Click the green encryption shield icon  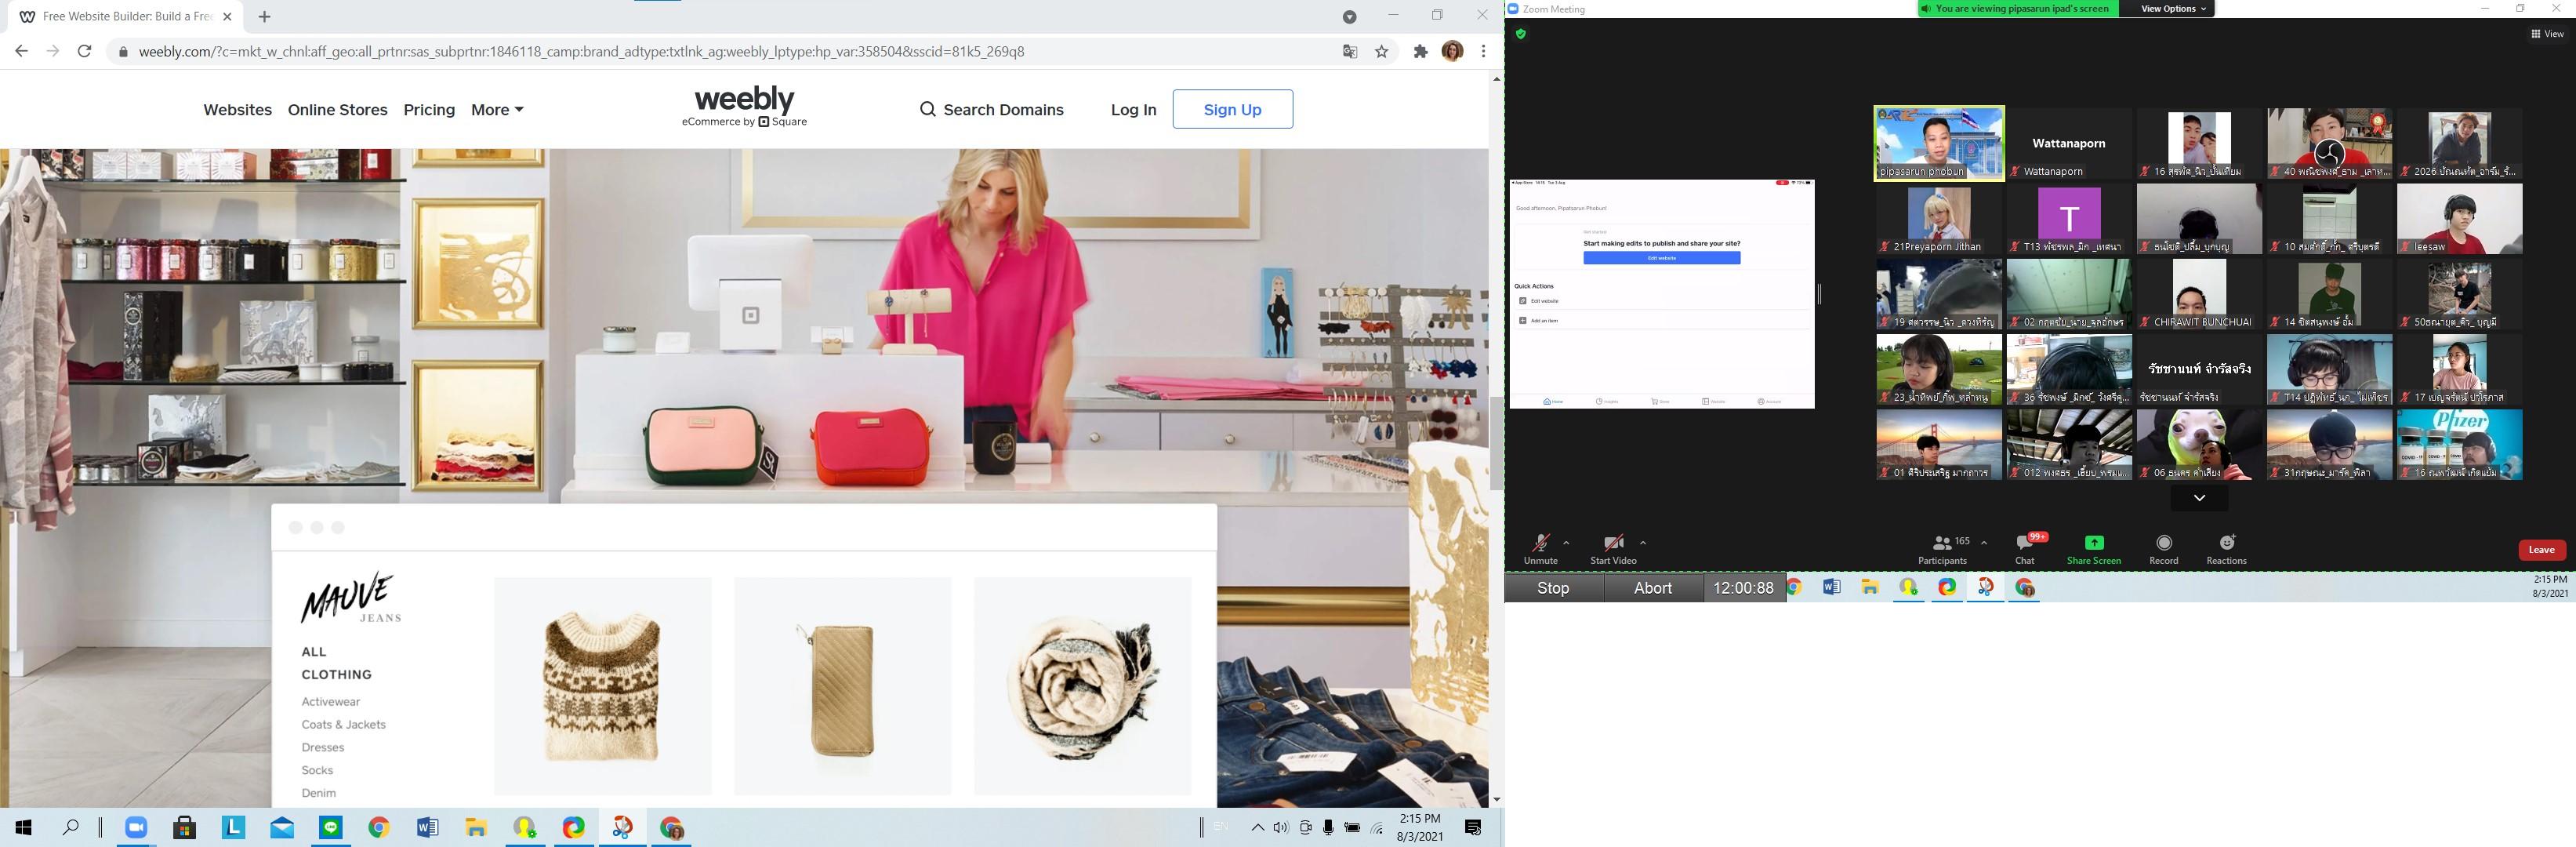point(1521,34)
